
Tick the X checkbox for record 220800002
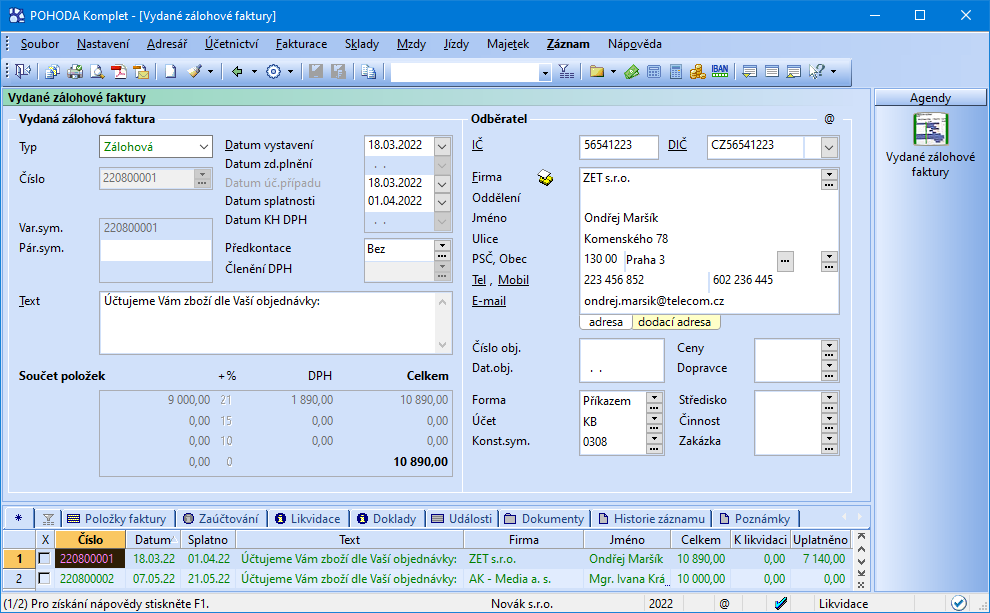coord(44,578)
